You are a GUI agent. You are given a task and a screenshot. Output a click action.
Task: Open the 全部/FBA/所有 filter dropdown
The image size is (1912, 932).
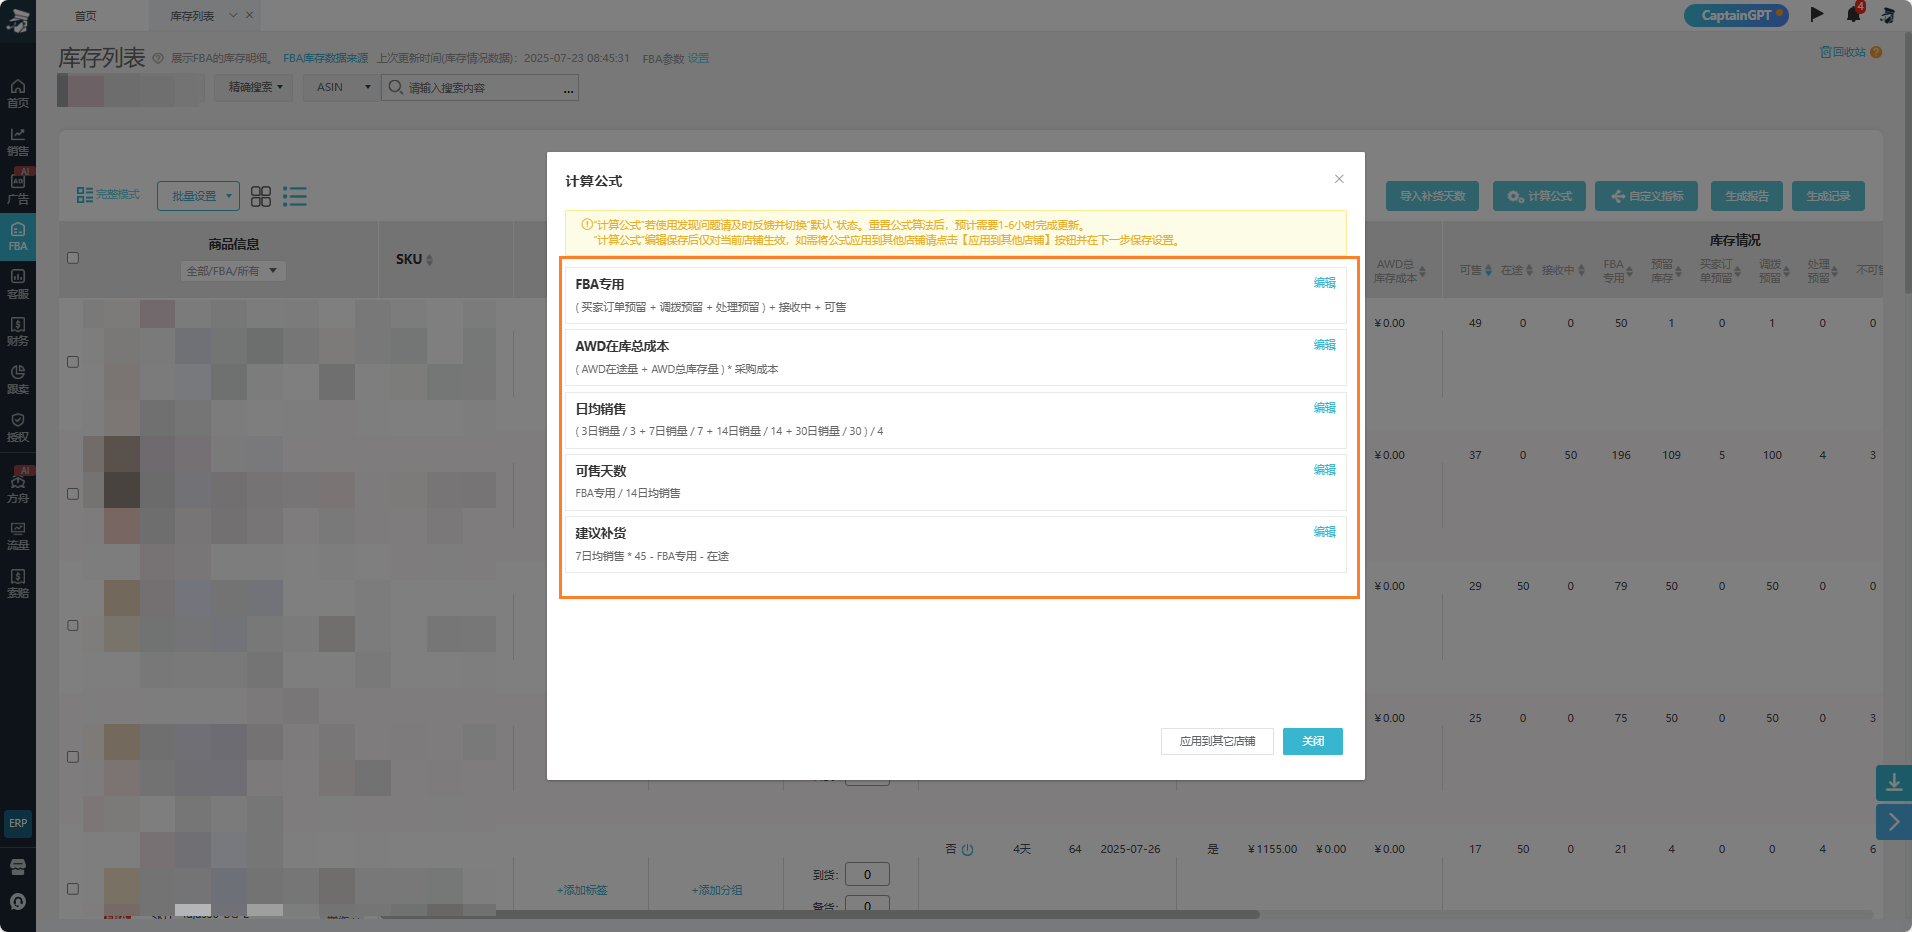(x=233, y=271)
